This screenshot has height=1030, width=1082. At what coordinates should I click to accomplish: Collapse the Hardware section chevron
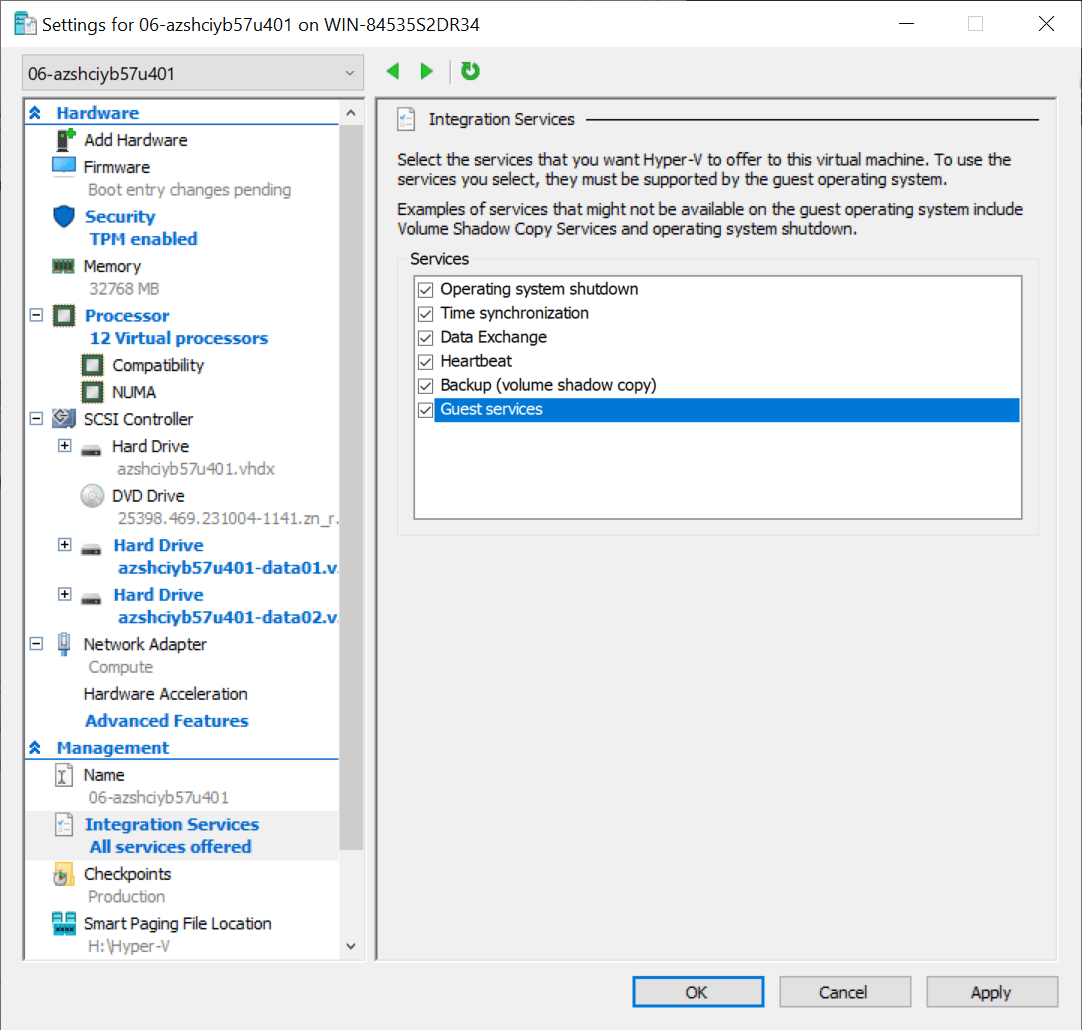coord(35,112)
